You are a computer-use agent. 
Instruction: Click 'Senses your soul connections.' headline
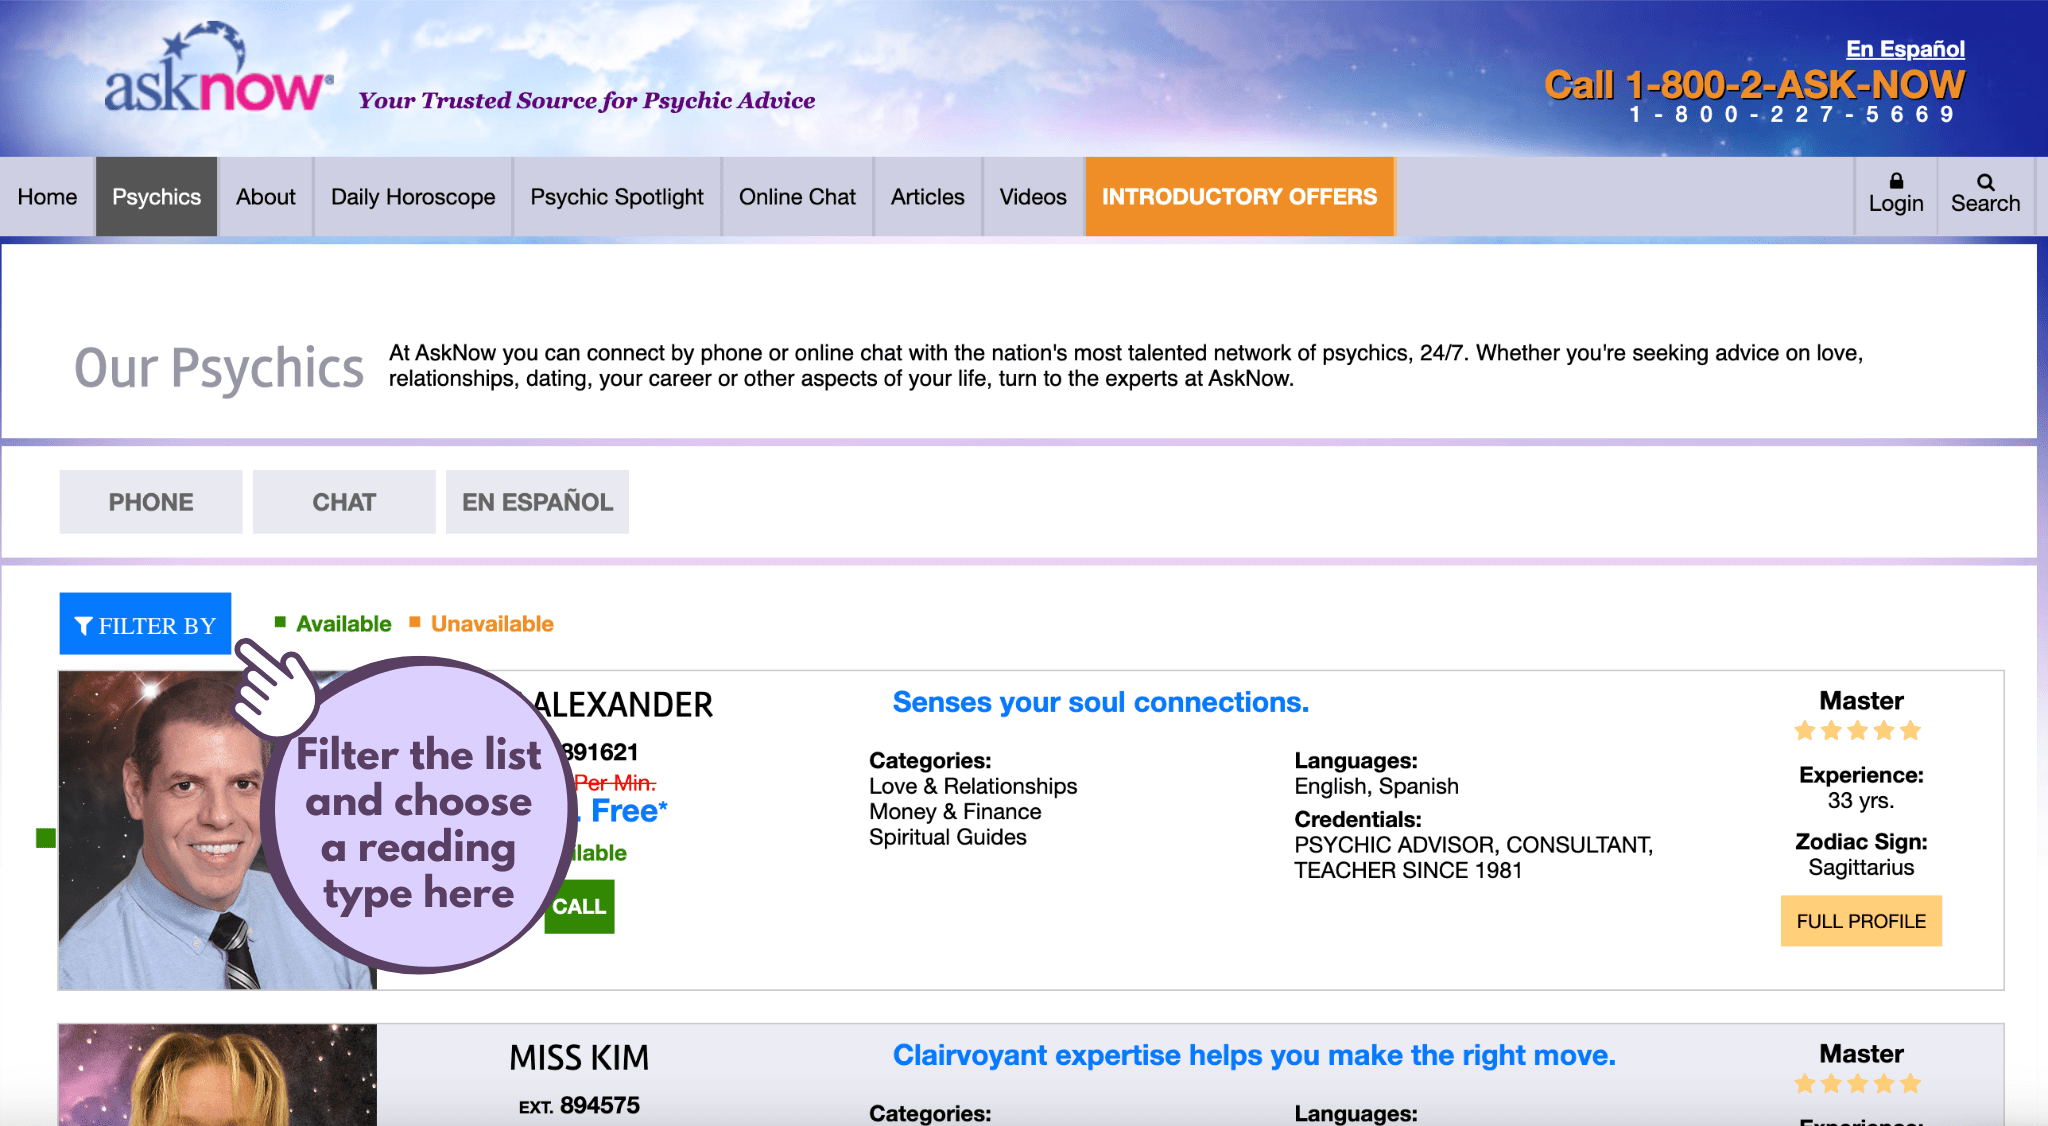[1100, 702]
